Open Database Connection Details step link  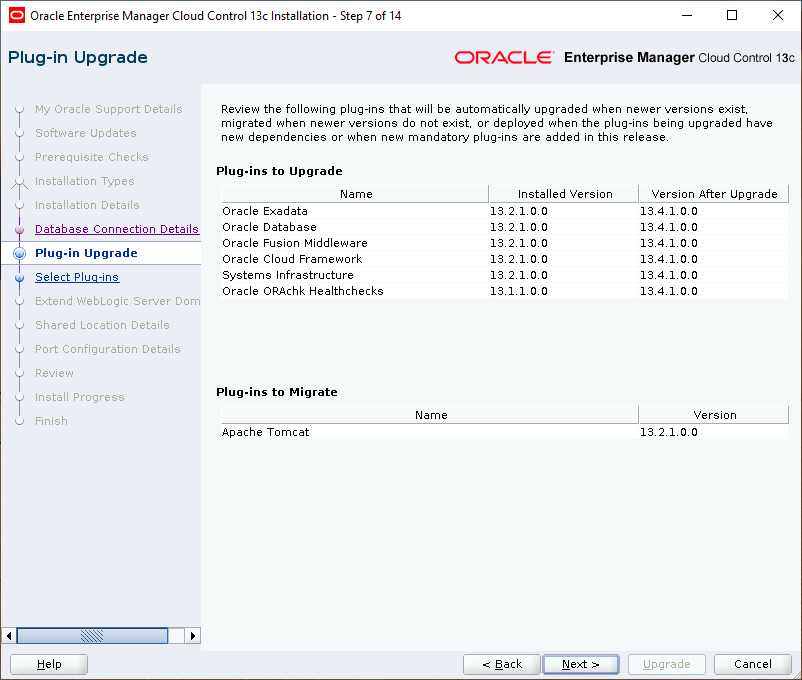click(x=117, y=229)
